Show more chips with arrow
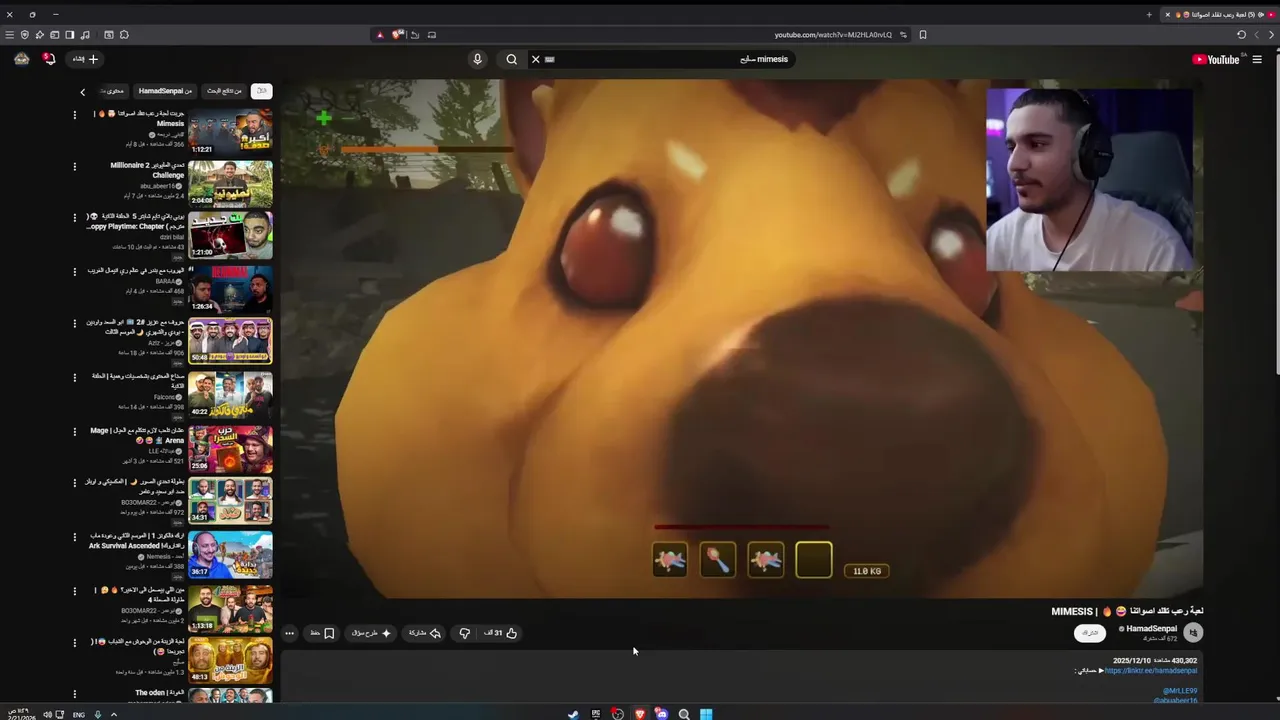This screenshot has height=720, width=1280. pyautogui.click(x=83, y=92)
